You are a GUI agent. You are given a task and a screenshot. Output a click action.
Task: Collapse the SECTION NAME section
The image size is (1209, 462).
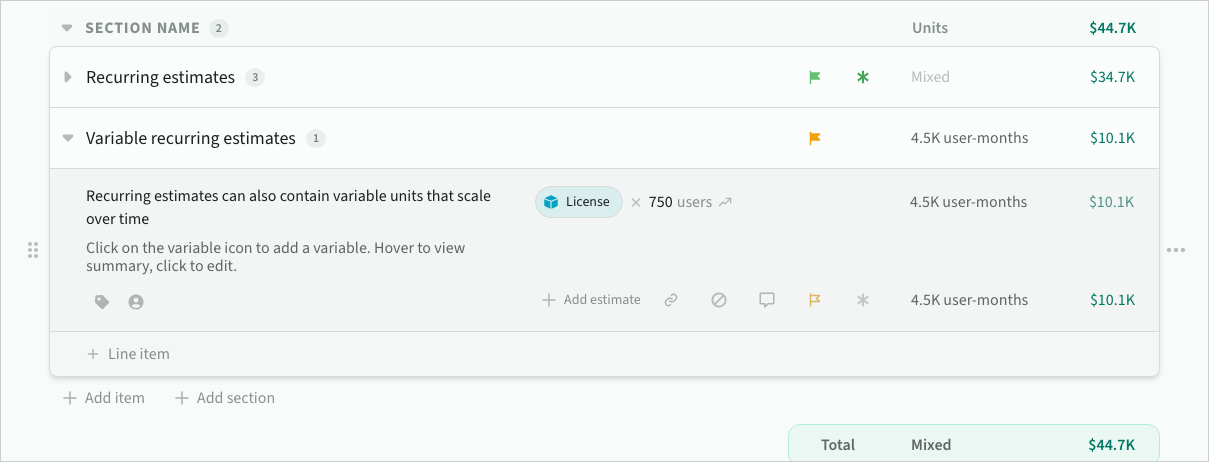tap(67, 28)
